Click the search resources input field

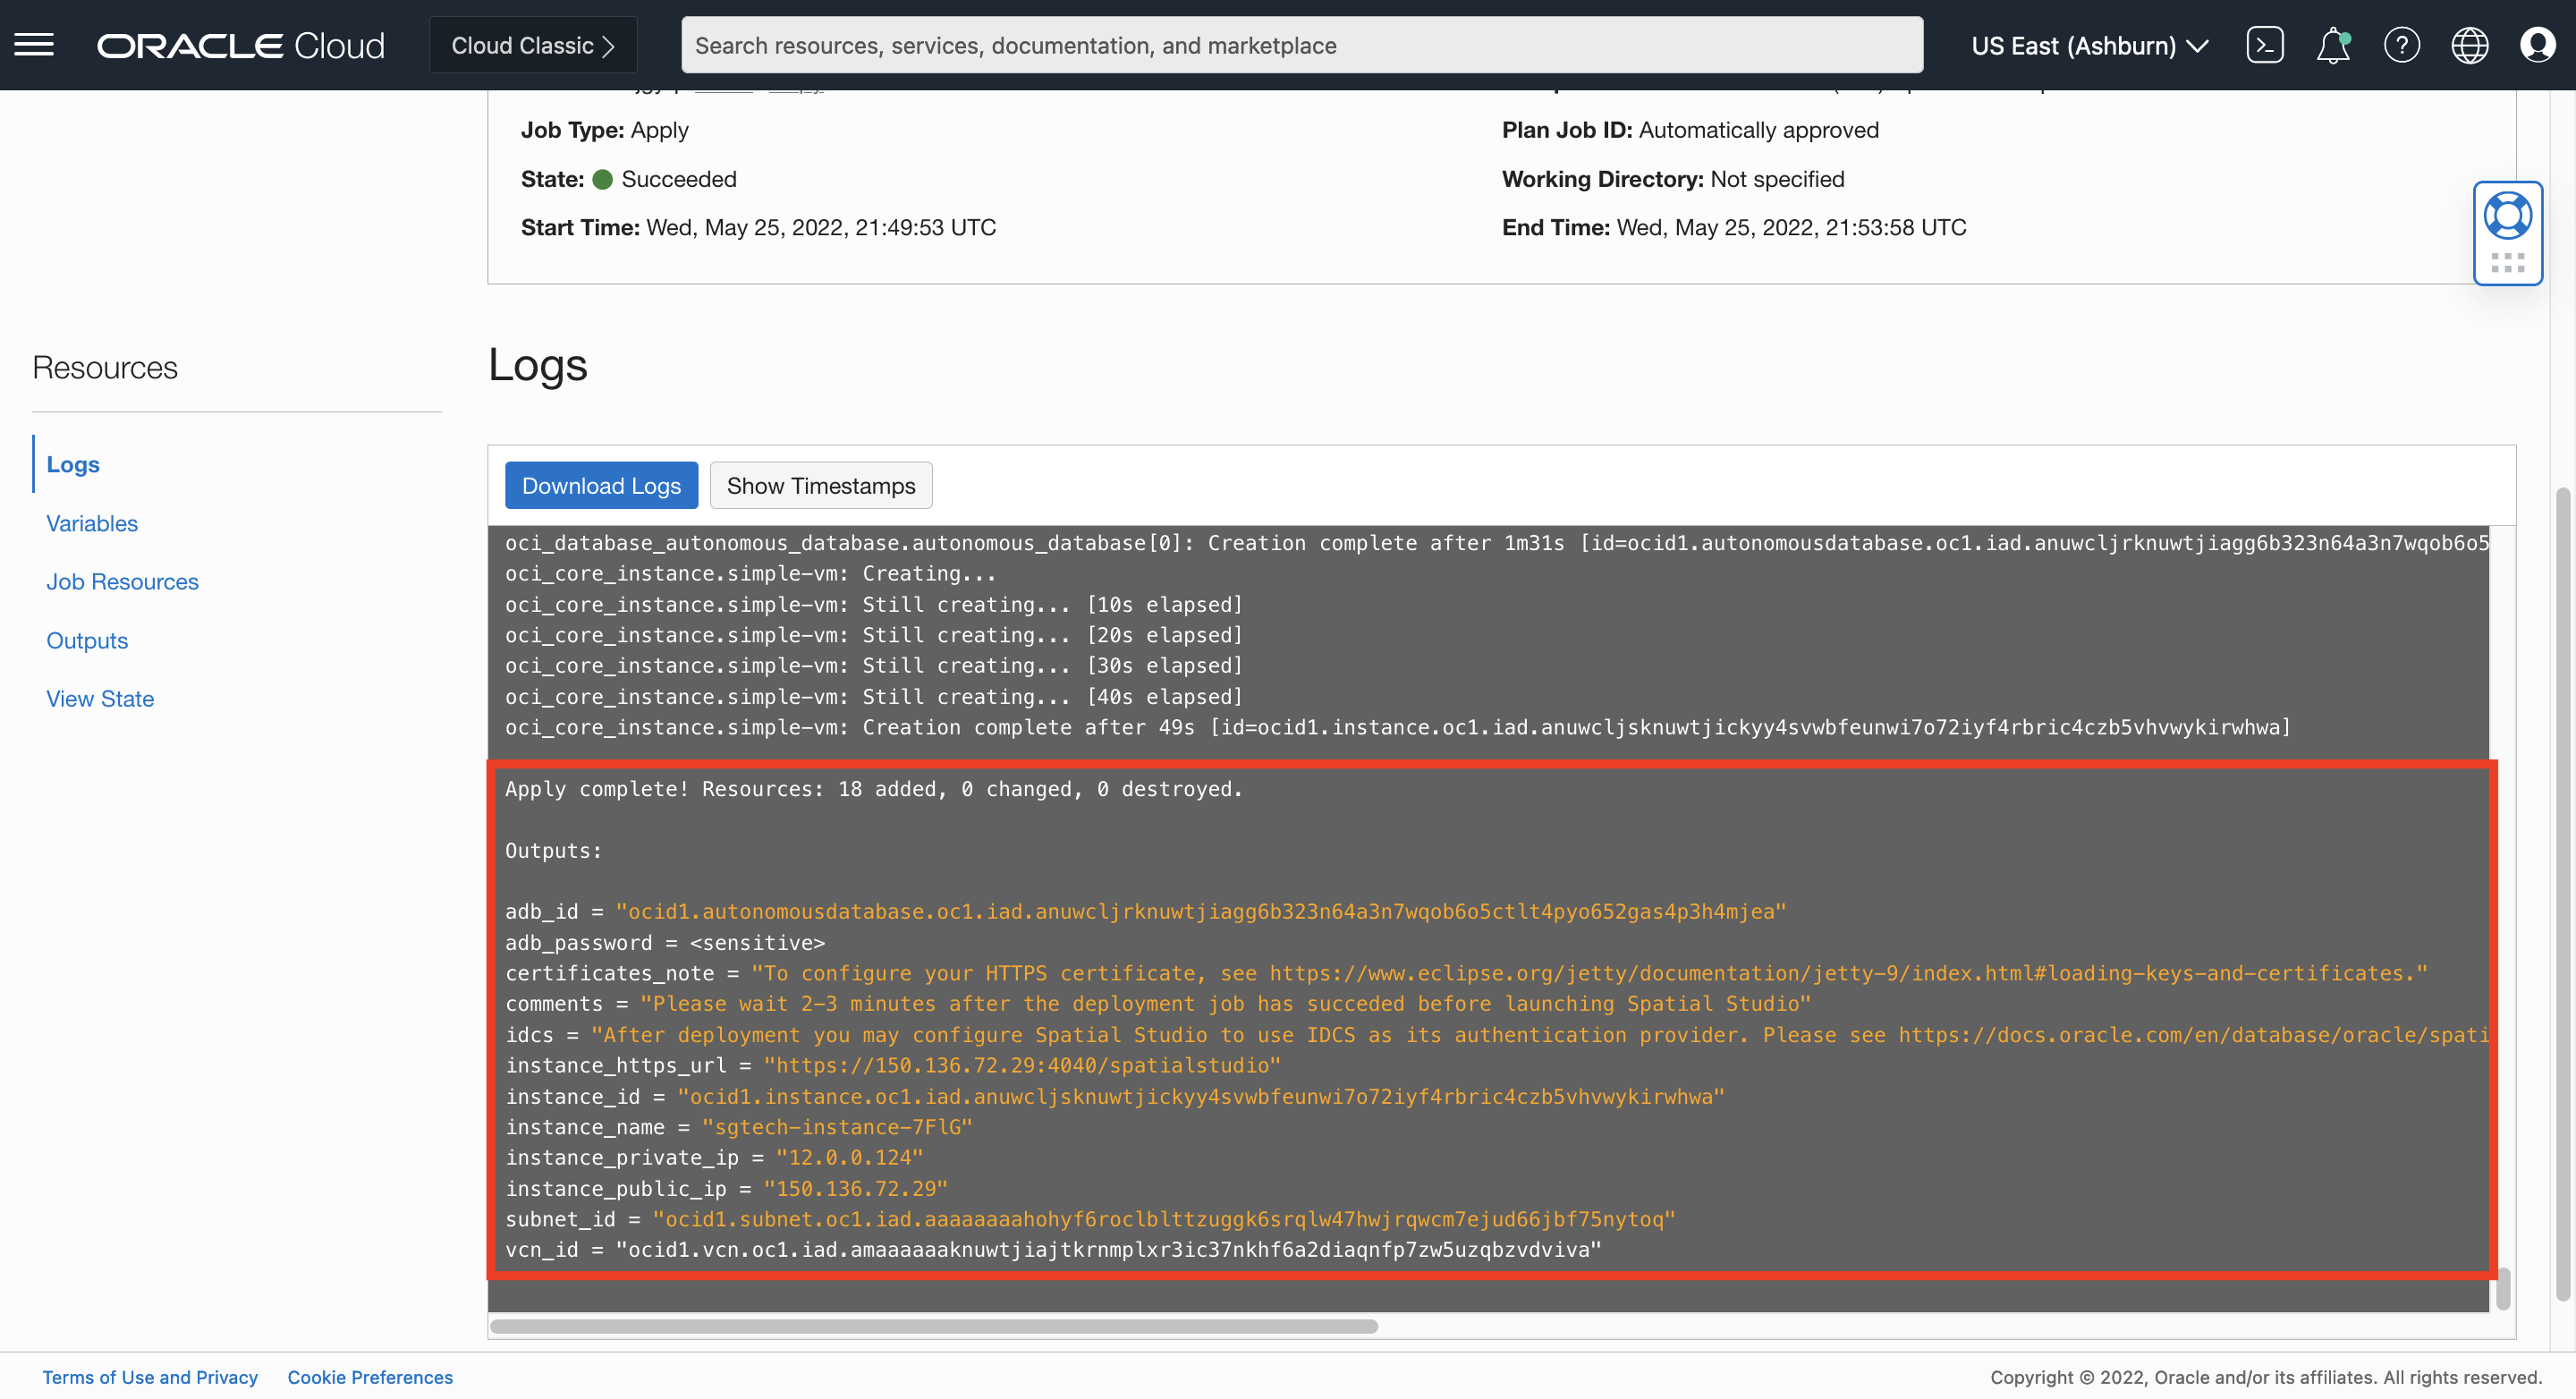coord(1300,44)
